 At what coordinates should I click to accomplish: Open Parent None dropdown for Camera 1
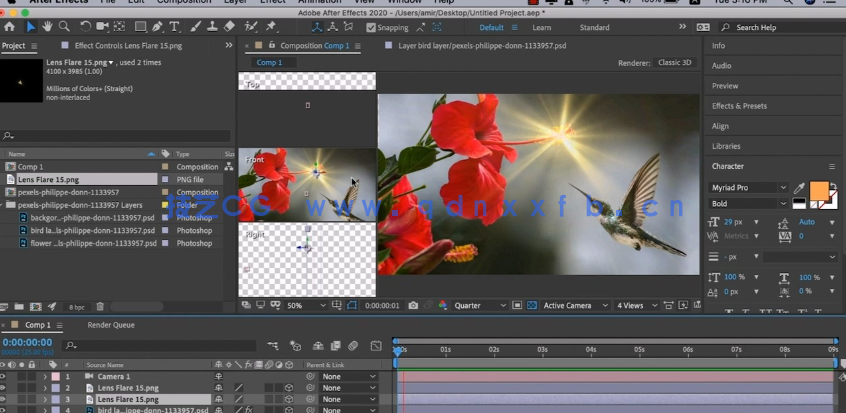click(x=349, y=376)
